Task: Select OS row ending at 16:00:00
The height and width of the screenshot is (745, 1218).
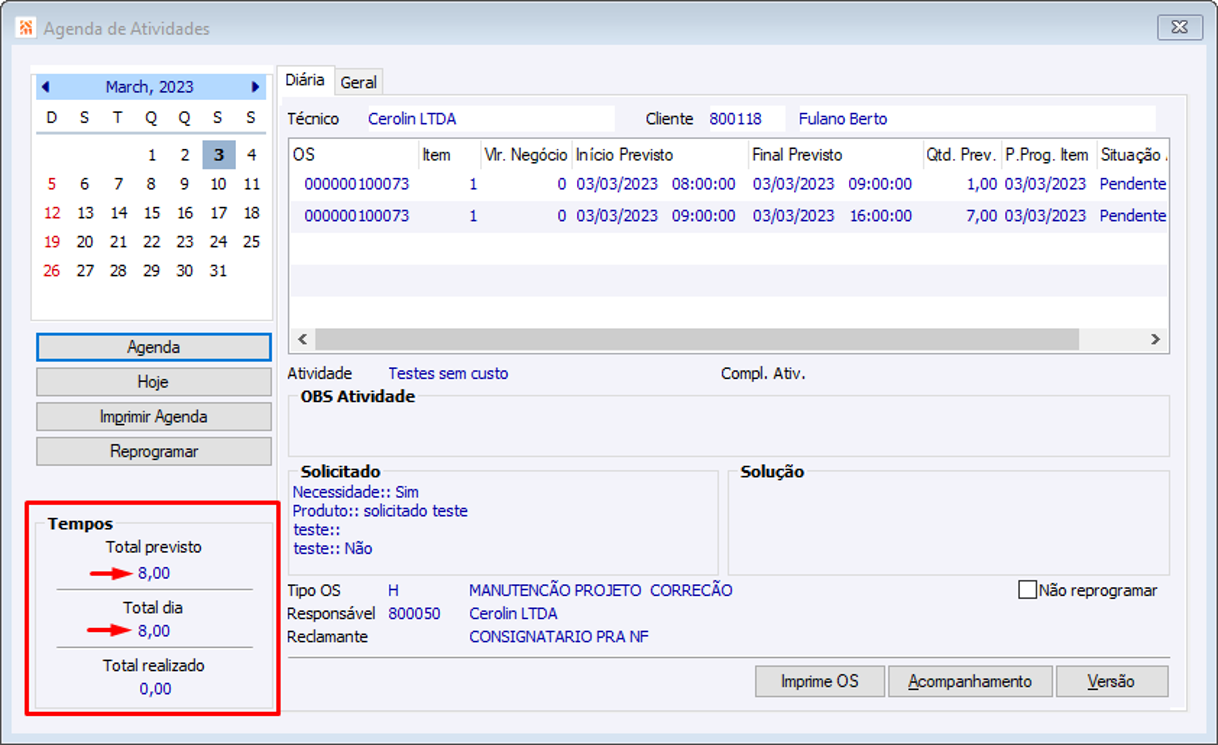Action: click(x=729, y=216)
